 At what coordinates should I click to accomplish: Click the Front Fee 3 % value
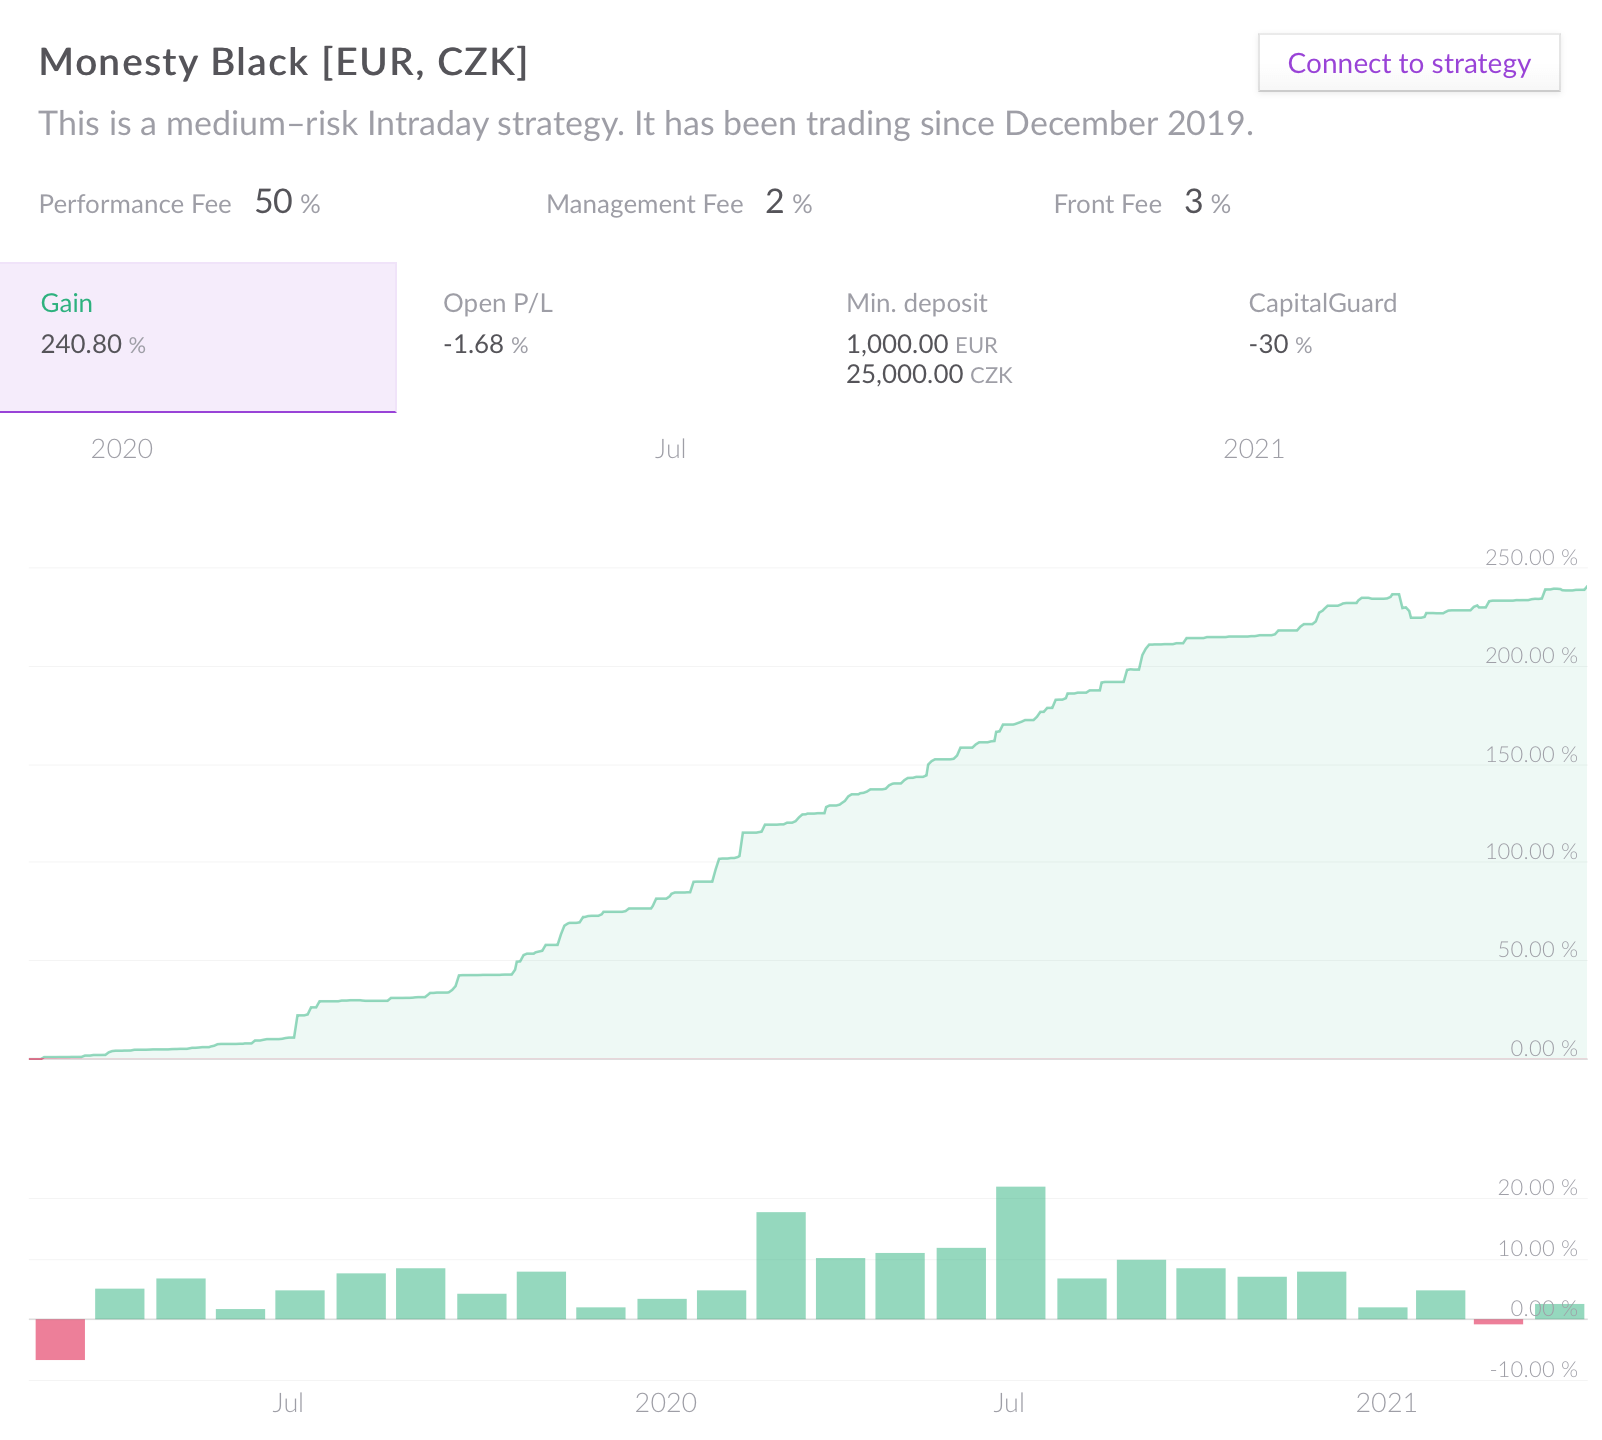point(1207,202)
